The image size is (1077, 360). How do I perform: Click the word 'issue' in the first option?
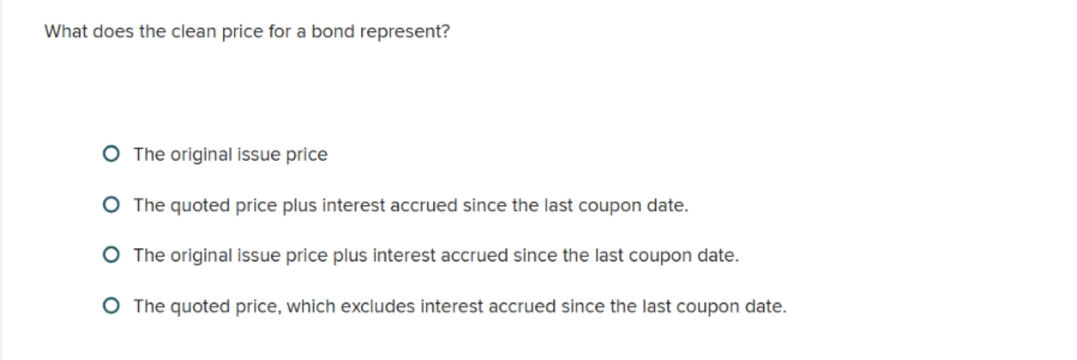tap(258, 155)
